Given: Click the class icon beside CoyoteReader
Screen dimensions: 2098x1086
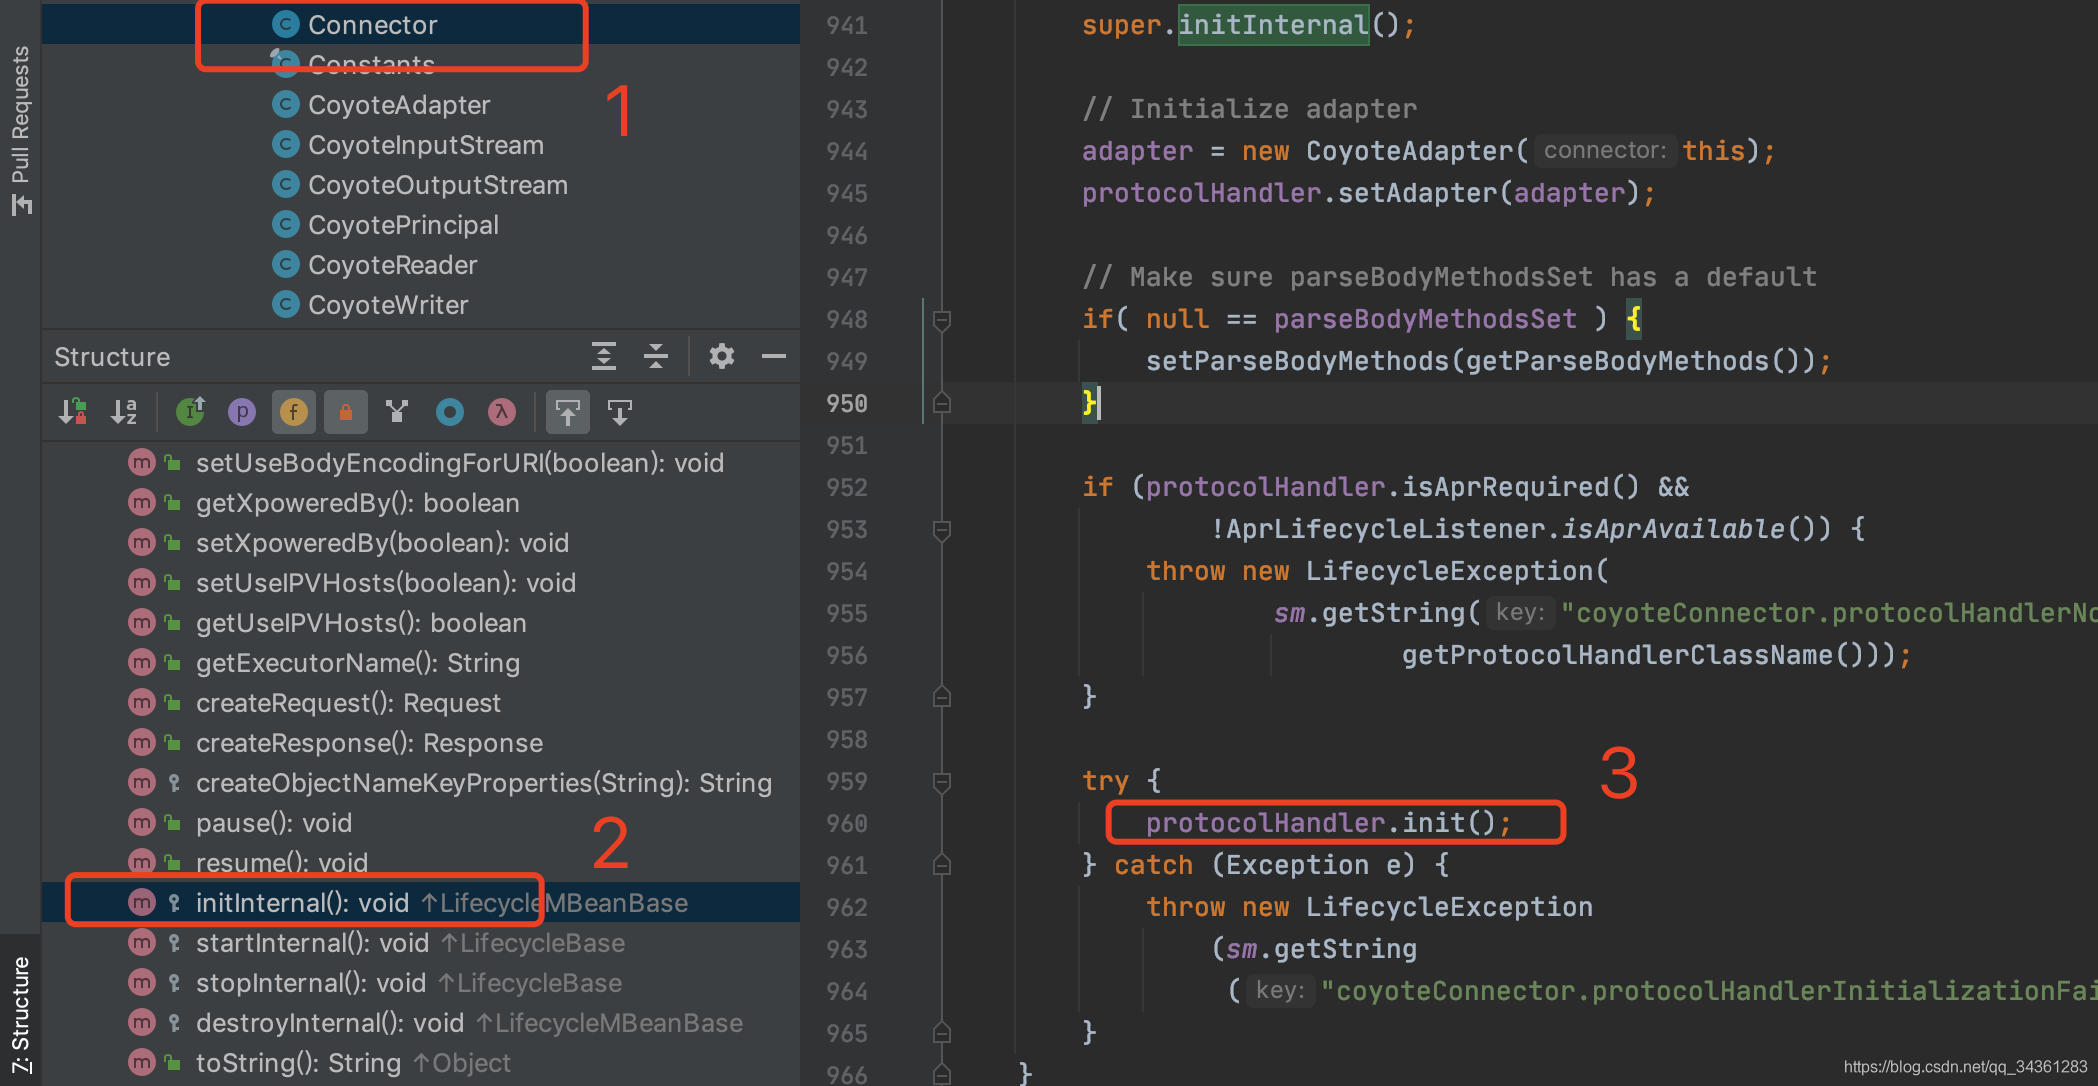Looking at the screenshot, I should [x=286, y=264].
